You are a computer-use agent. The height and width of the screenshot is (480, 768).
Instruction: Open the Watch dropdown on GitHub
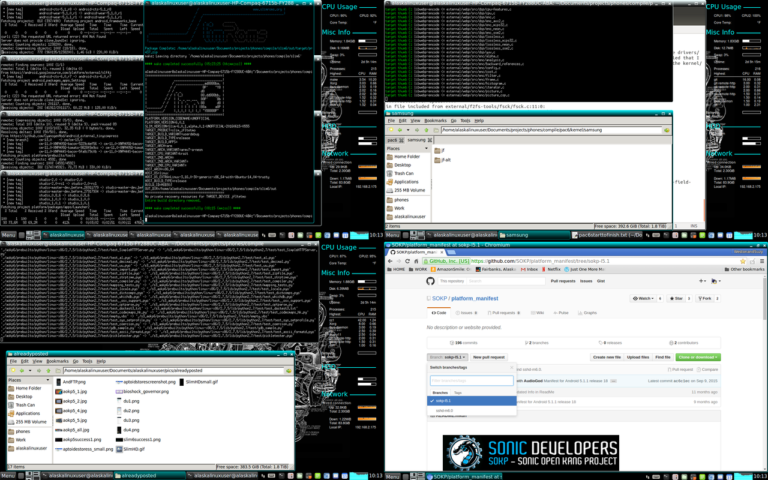click(640, 298)
